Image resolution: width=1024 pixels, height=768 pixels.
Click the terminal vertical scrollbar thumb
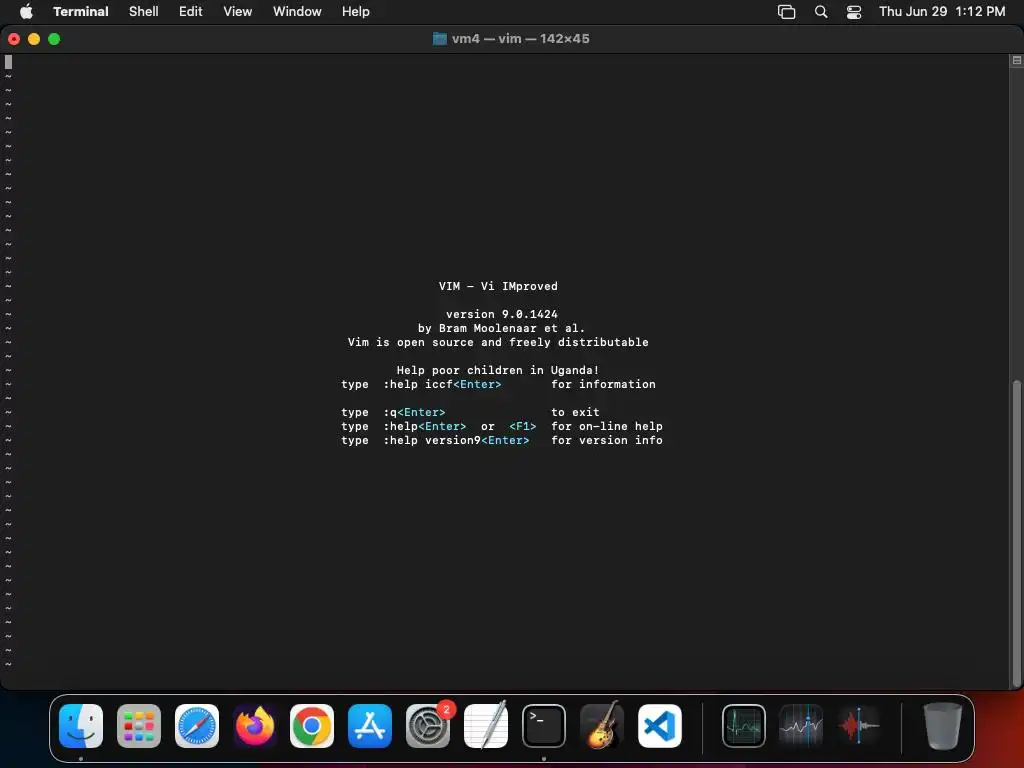[1017, 533]
